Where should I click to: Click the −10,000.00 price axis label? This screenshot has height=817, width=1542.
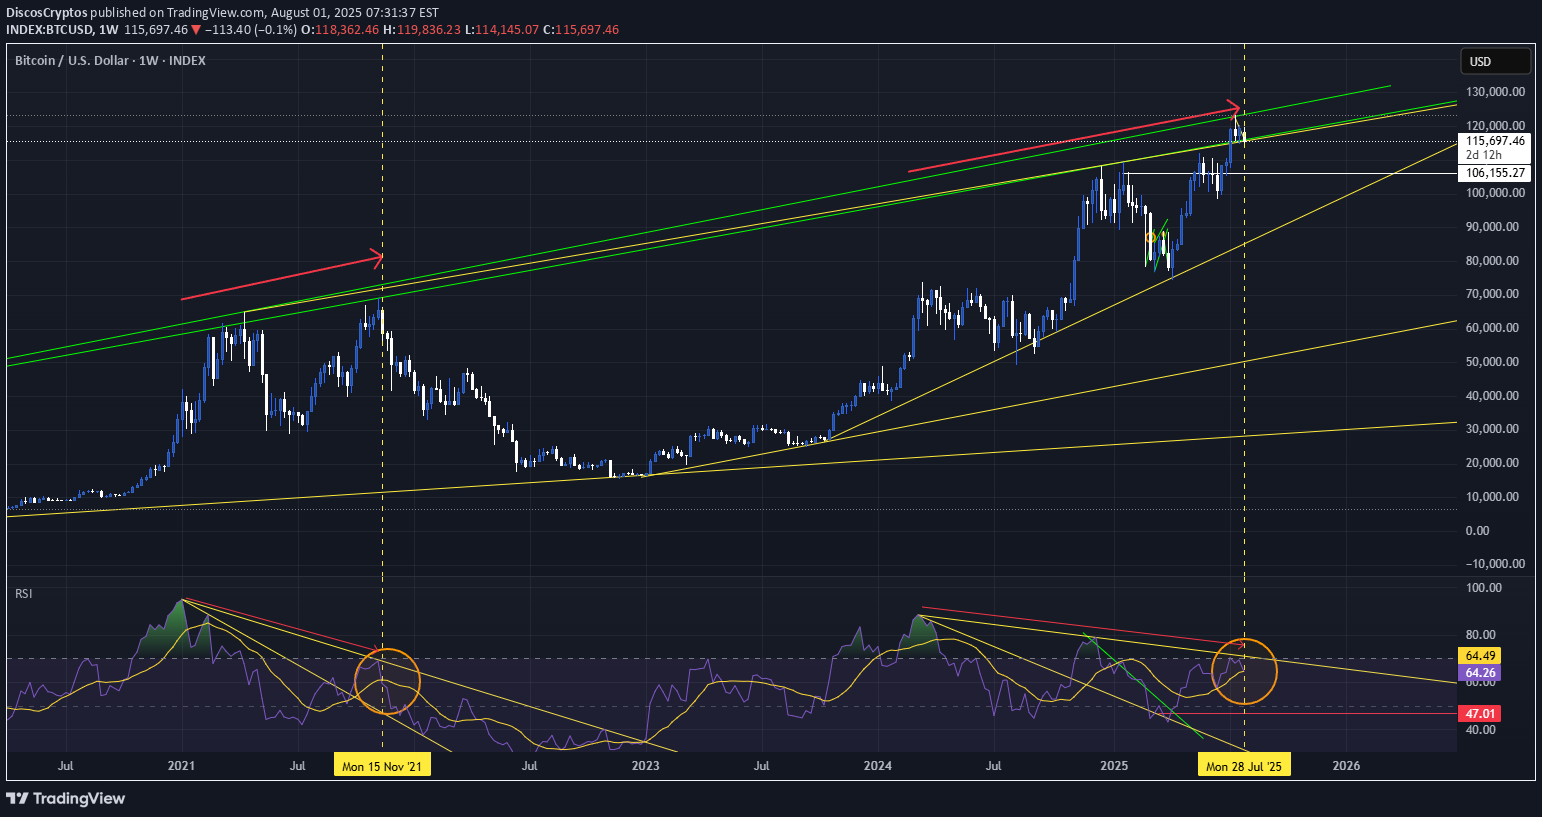click(x=1496, y=564)
